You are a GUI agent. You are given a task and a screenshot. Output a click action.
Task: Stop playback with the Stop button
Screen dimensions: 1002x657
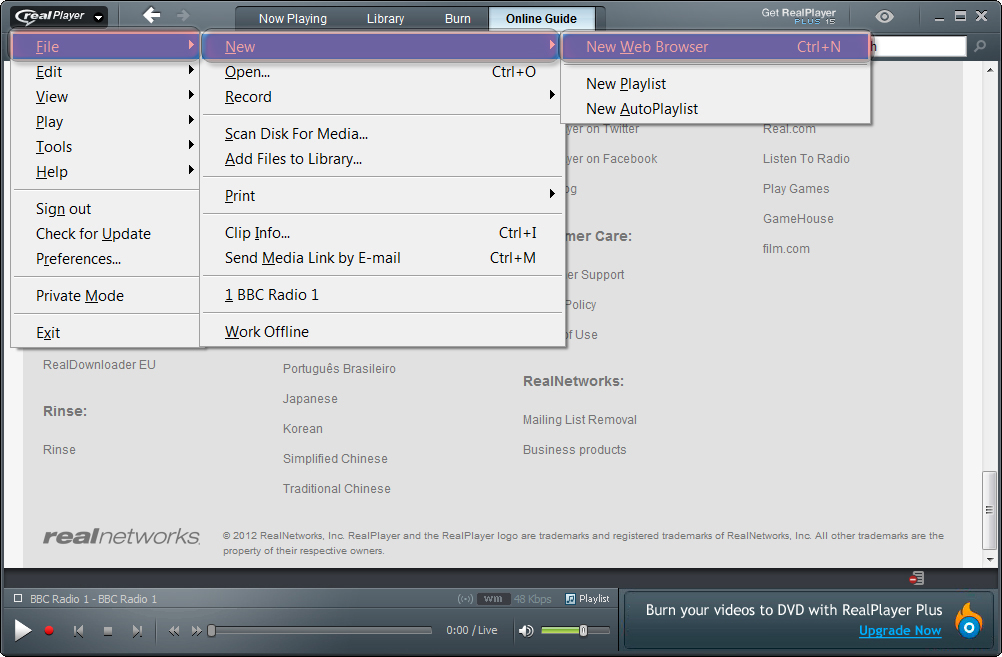[x=108, y=631]
